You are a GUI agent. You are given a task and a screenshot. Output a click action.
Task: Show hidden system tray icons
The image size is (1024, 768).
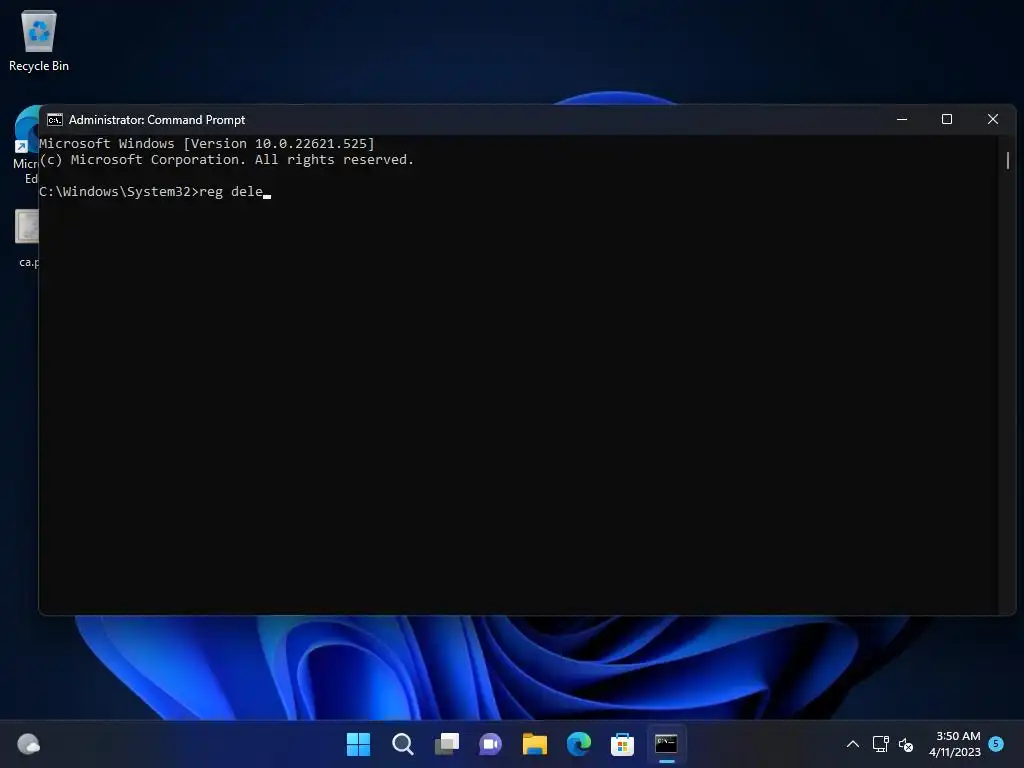click(853, 744)
